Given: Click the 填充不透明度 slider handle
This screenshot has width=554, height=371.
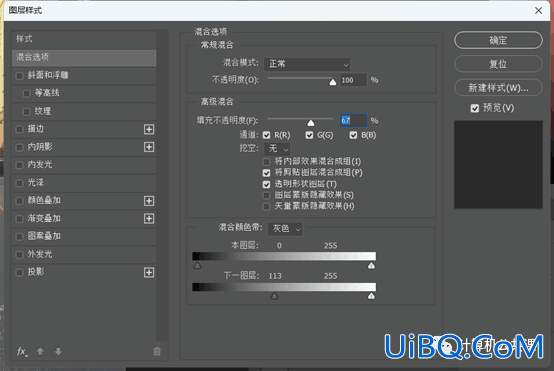Looking at the screenshot, I should [x=311, y=123].
